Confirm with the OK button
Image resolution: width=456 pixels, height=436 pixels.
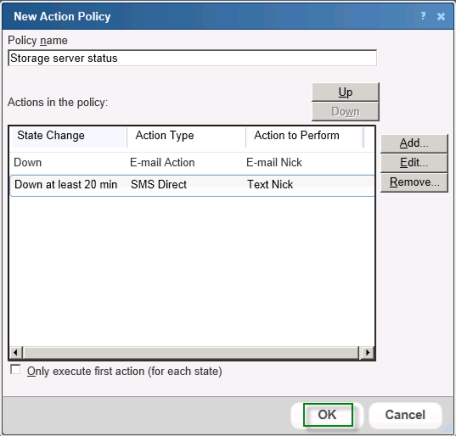pos(328,415)
